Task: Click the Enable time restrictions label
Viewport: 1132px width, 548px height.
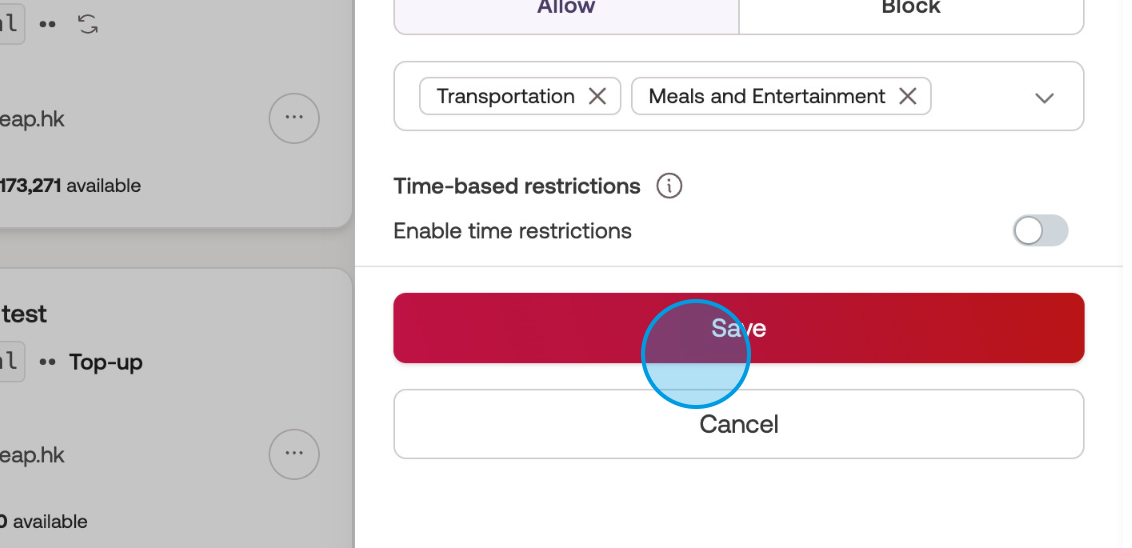Action: [512, 231]
